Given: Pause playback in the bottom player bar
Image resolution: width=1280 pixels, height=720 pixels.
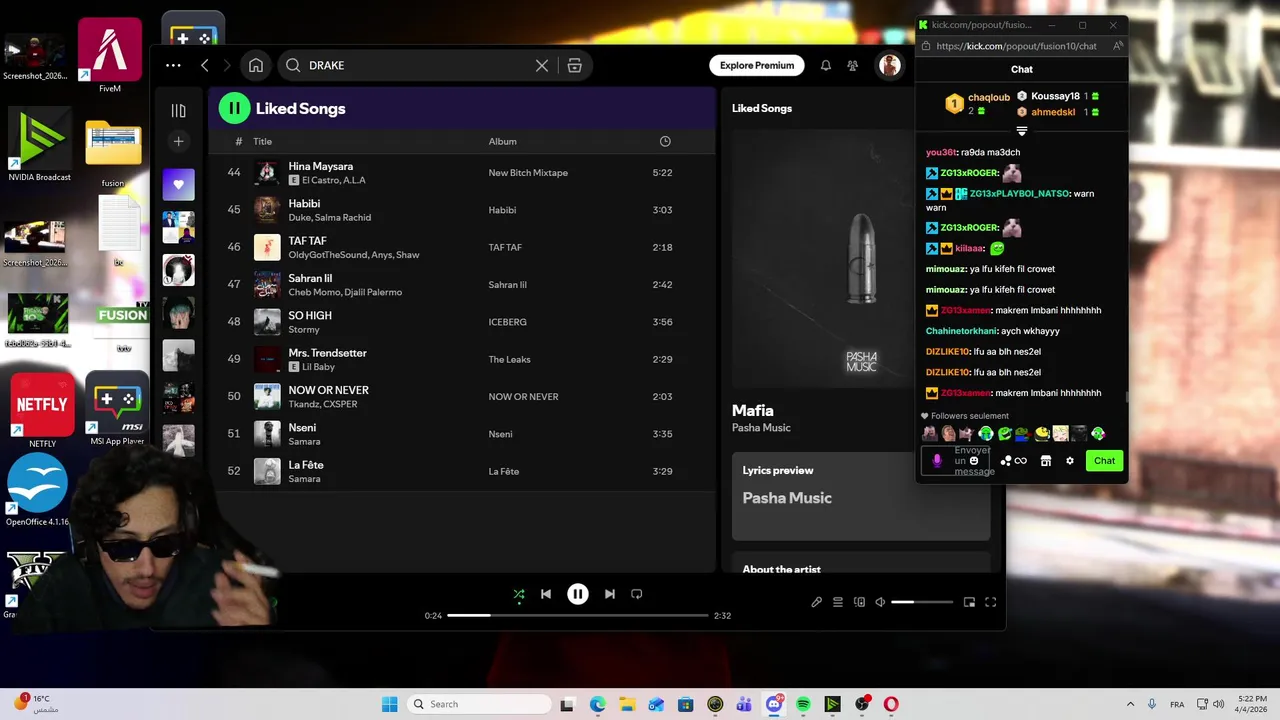Looking at the screenshot, I should (x=578, y=594).
